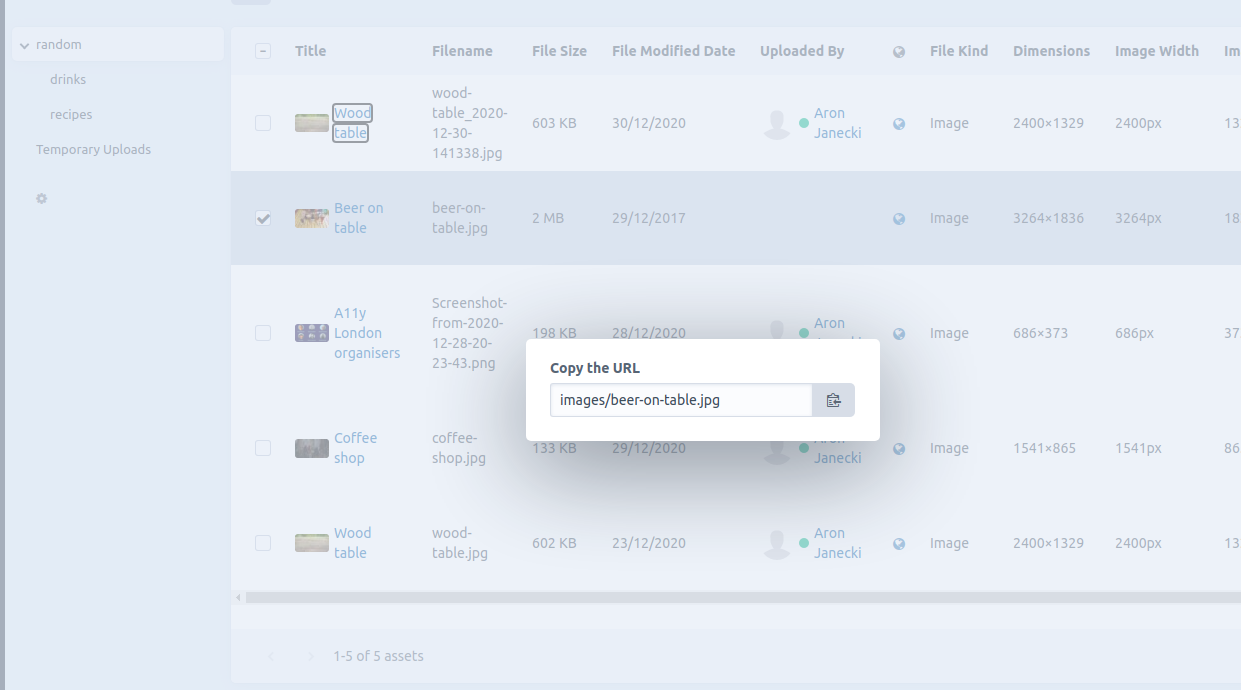This screenshot has height=690, width=1241.
Task: Click the next page arrow in the pagination bar
Action: (x=310, y=656)
